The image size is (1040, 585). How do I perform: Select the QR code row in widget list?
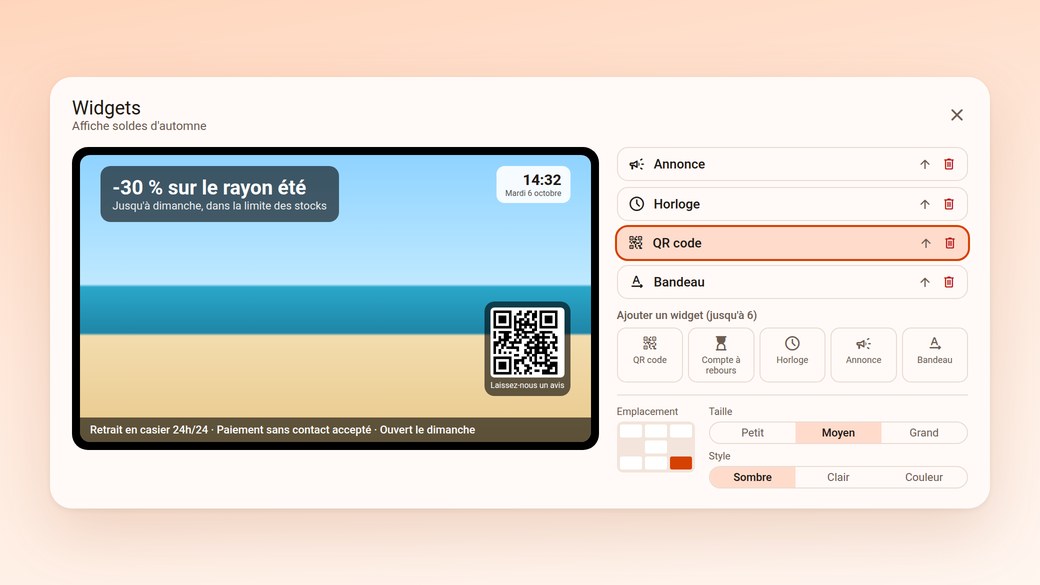(792, 243)
